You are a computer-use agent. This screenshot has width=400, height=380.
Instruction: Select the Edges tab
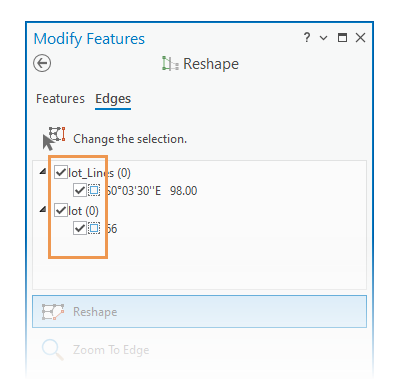(113, 99)
